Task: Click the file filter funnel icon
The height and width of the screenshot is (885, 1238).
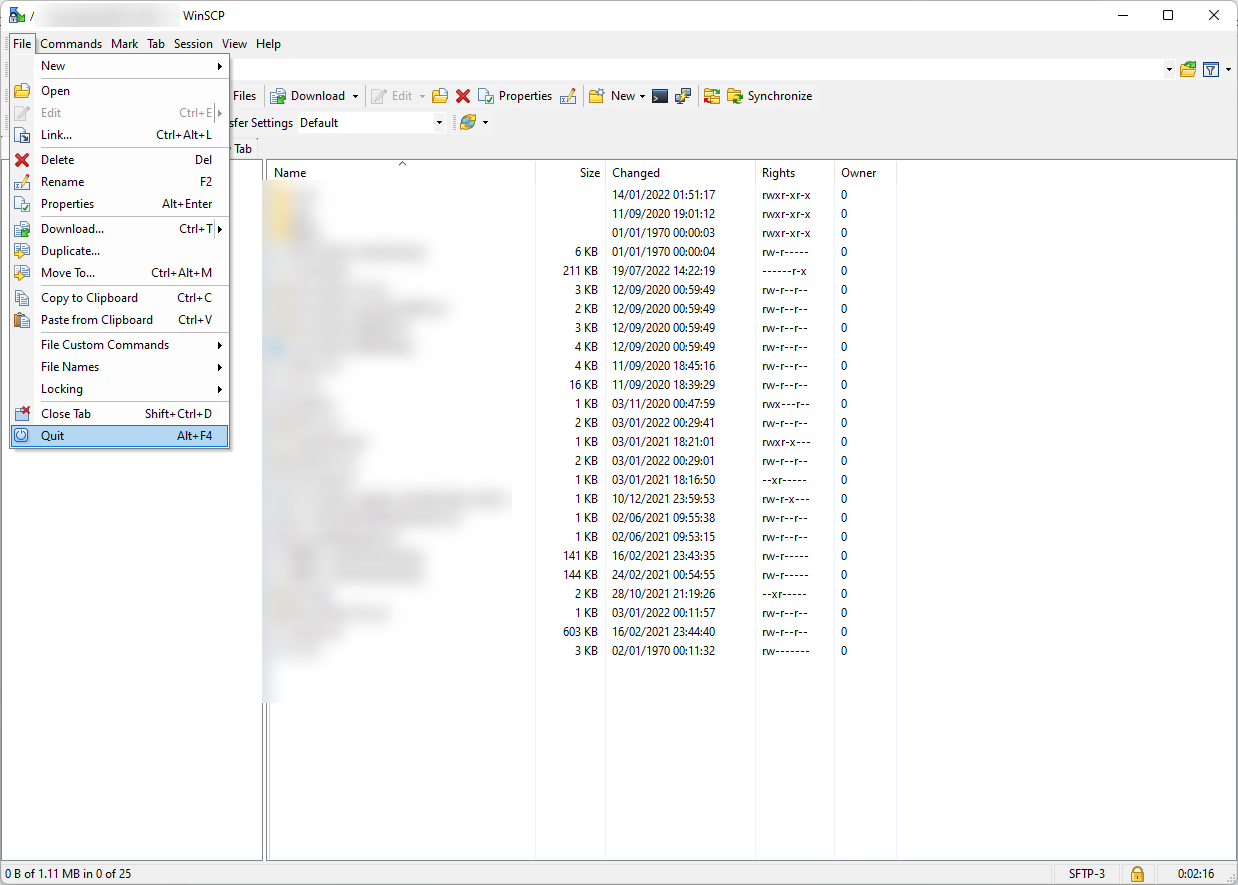Action: [1211, 69]
